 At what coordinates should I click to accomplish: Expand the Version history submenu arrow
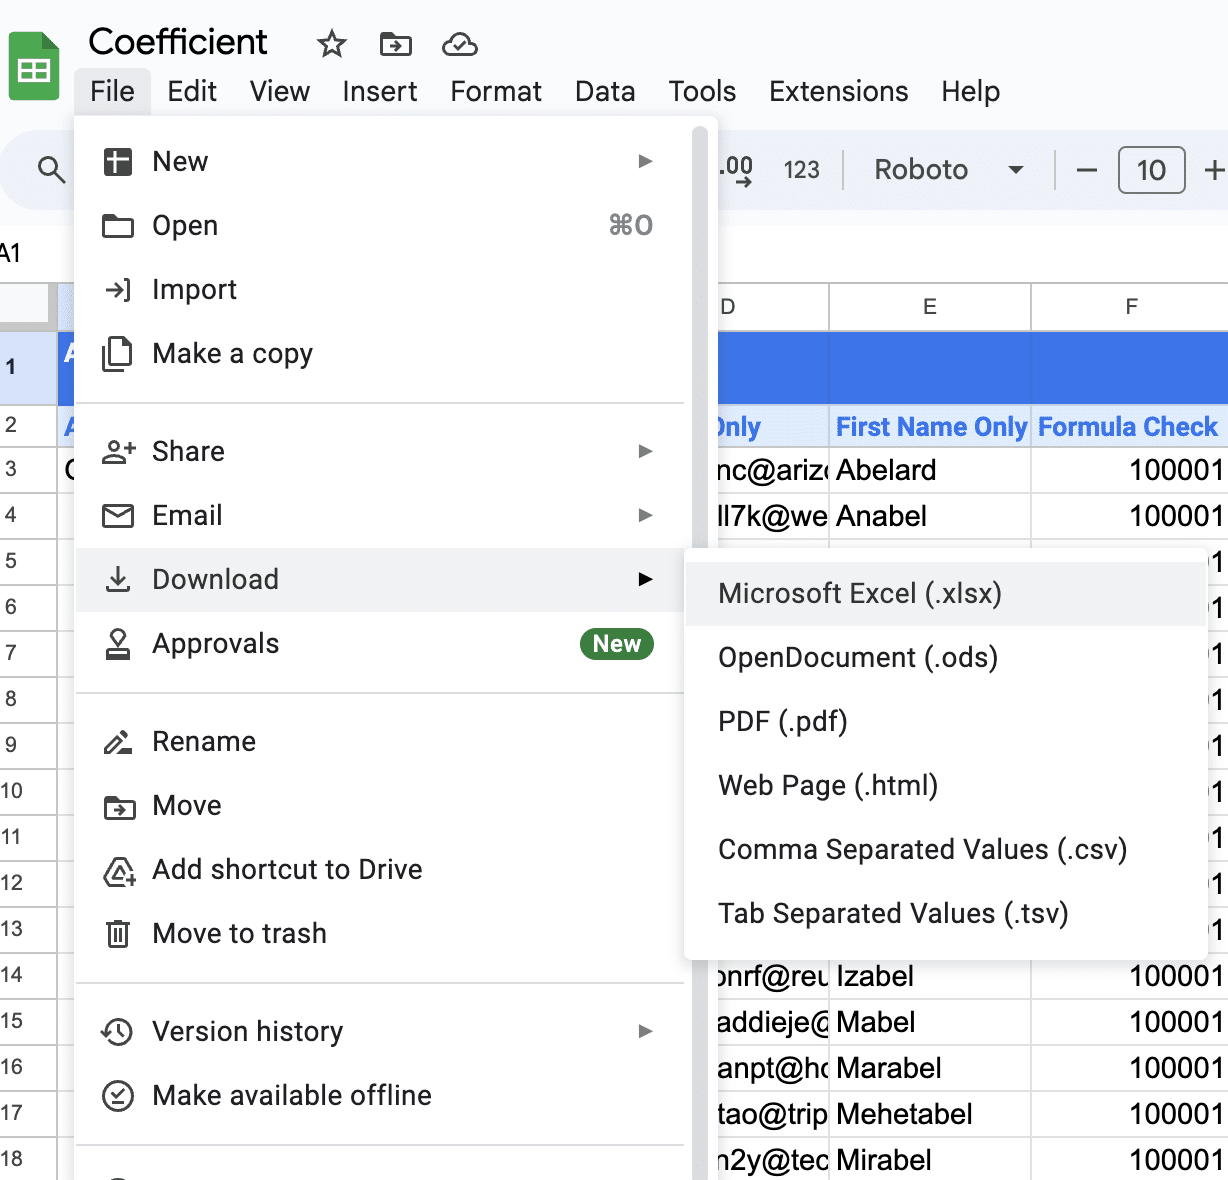pos(645,1031)
